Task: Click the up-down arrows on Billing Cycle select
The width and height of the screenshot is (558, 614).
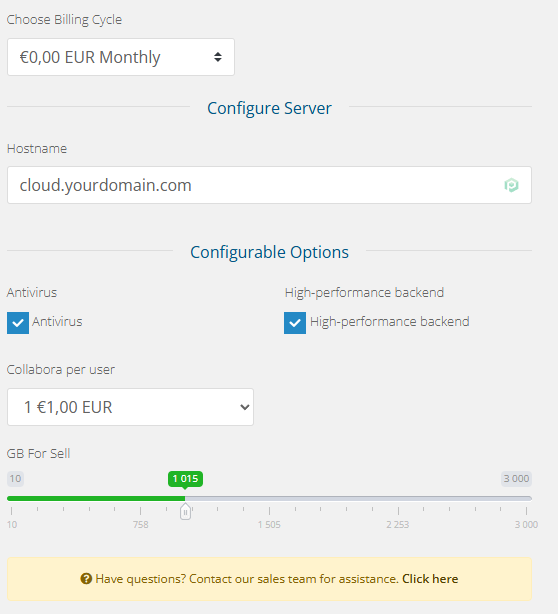Action: click(x=218, y=57)
